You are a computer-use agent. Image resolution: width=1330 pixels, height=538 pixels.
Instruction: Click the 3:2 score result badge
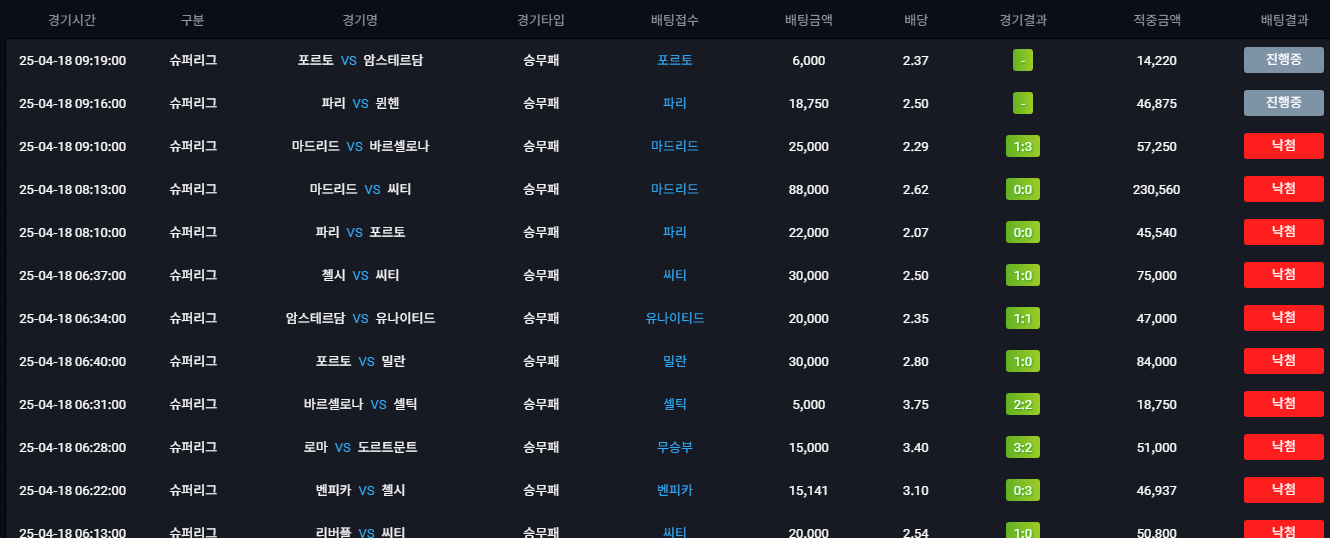click(x=1023, y=447)
